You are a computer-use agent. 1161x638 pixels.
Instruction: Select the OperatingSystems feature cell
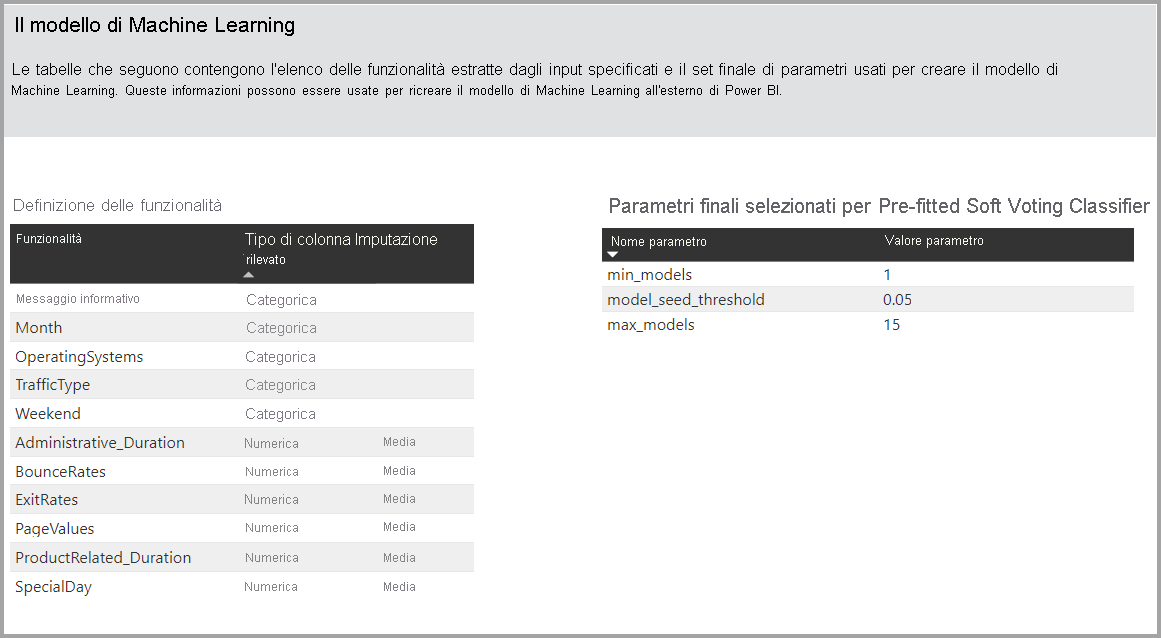click(79, 357)
